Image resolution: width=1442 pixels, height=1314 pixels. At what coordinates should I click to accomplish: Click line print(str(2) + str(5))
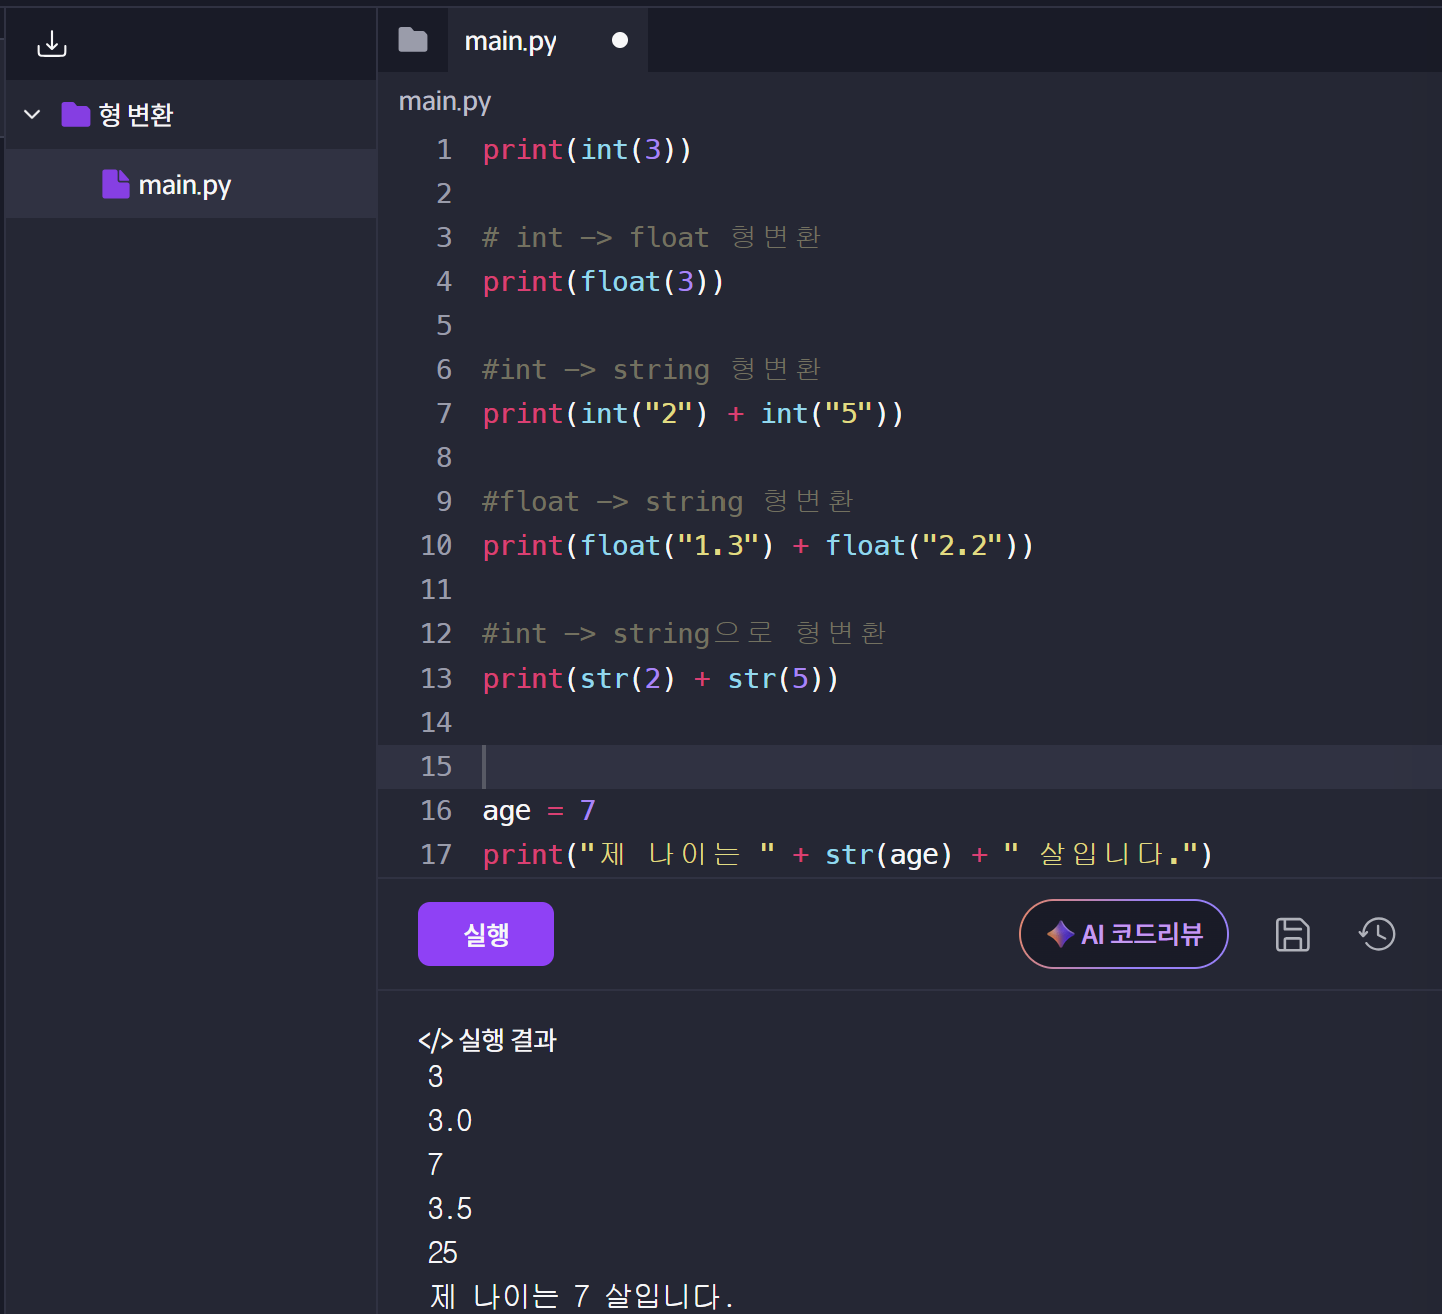pos(660,678)
